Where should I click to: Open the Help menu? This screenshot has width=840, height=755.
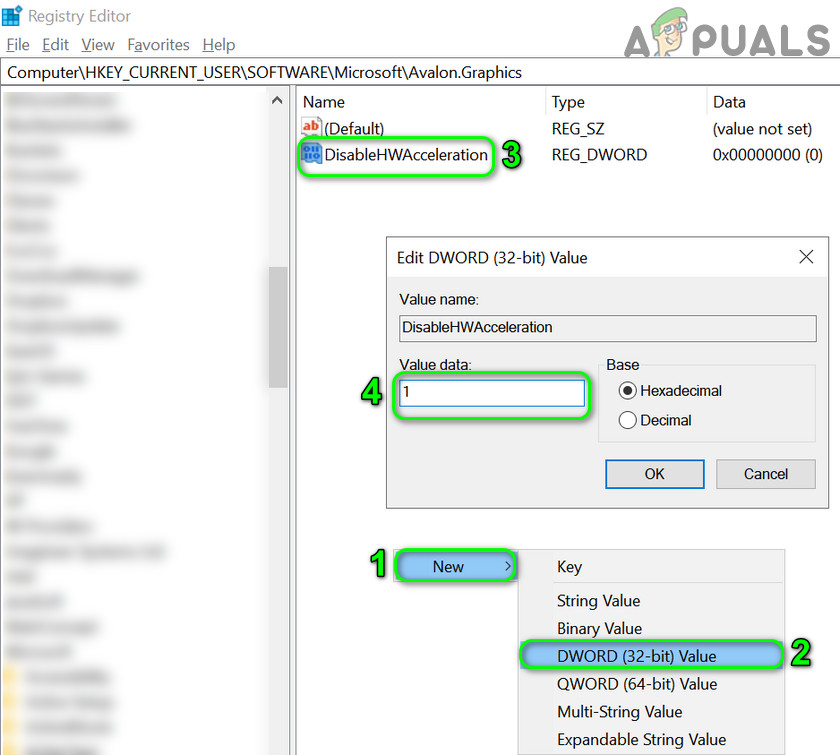coord(219,44)
